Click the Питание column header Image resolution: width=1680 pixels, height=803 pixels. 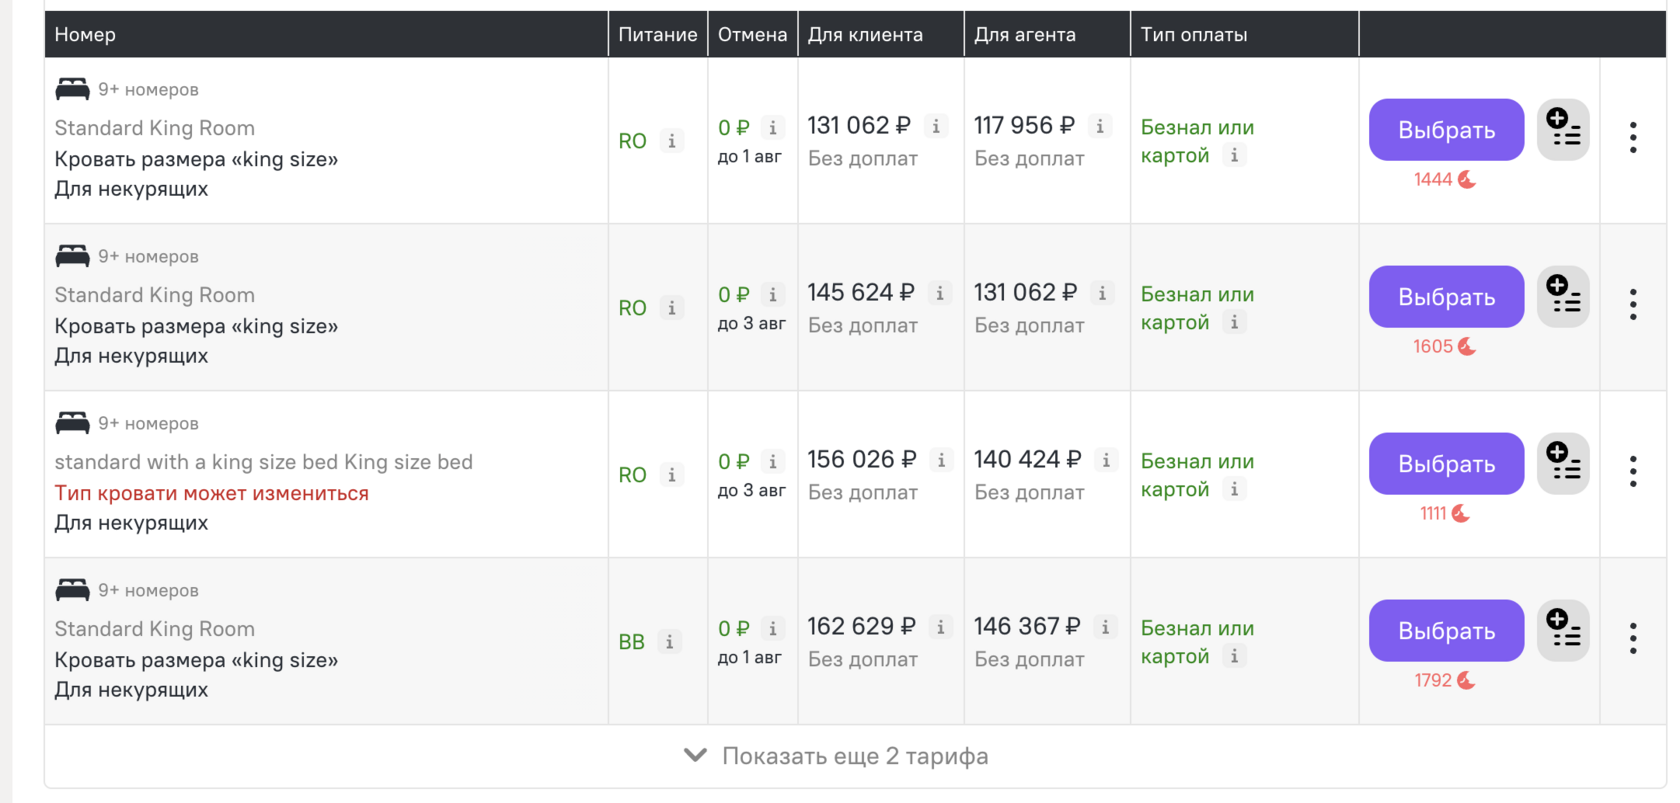(657, 35)
